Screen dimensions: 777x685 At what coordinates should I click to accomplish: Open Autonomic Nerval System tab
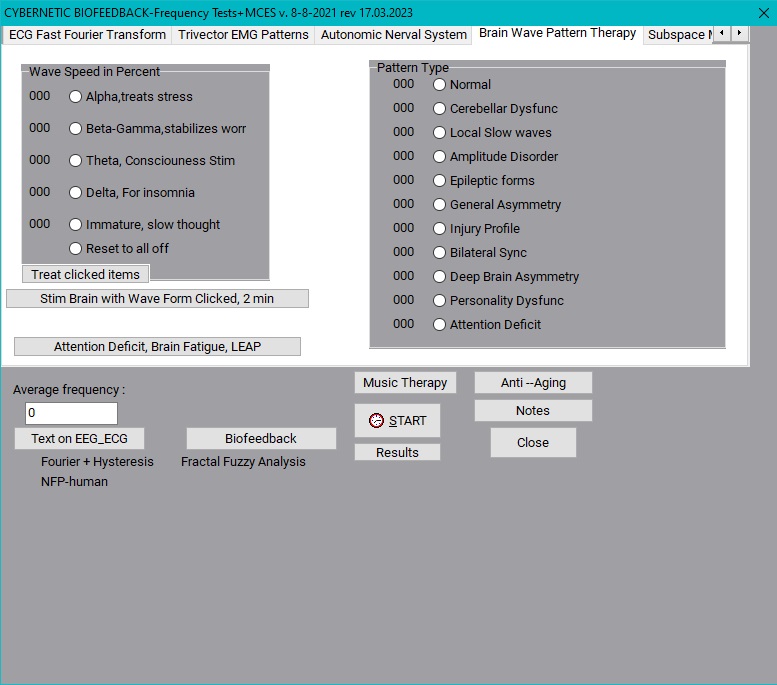tap(393, 35)
